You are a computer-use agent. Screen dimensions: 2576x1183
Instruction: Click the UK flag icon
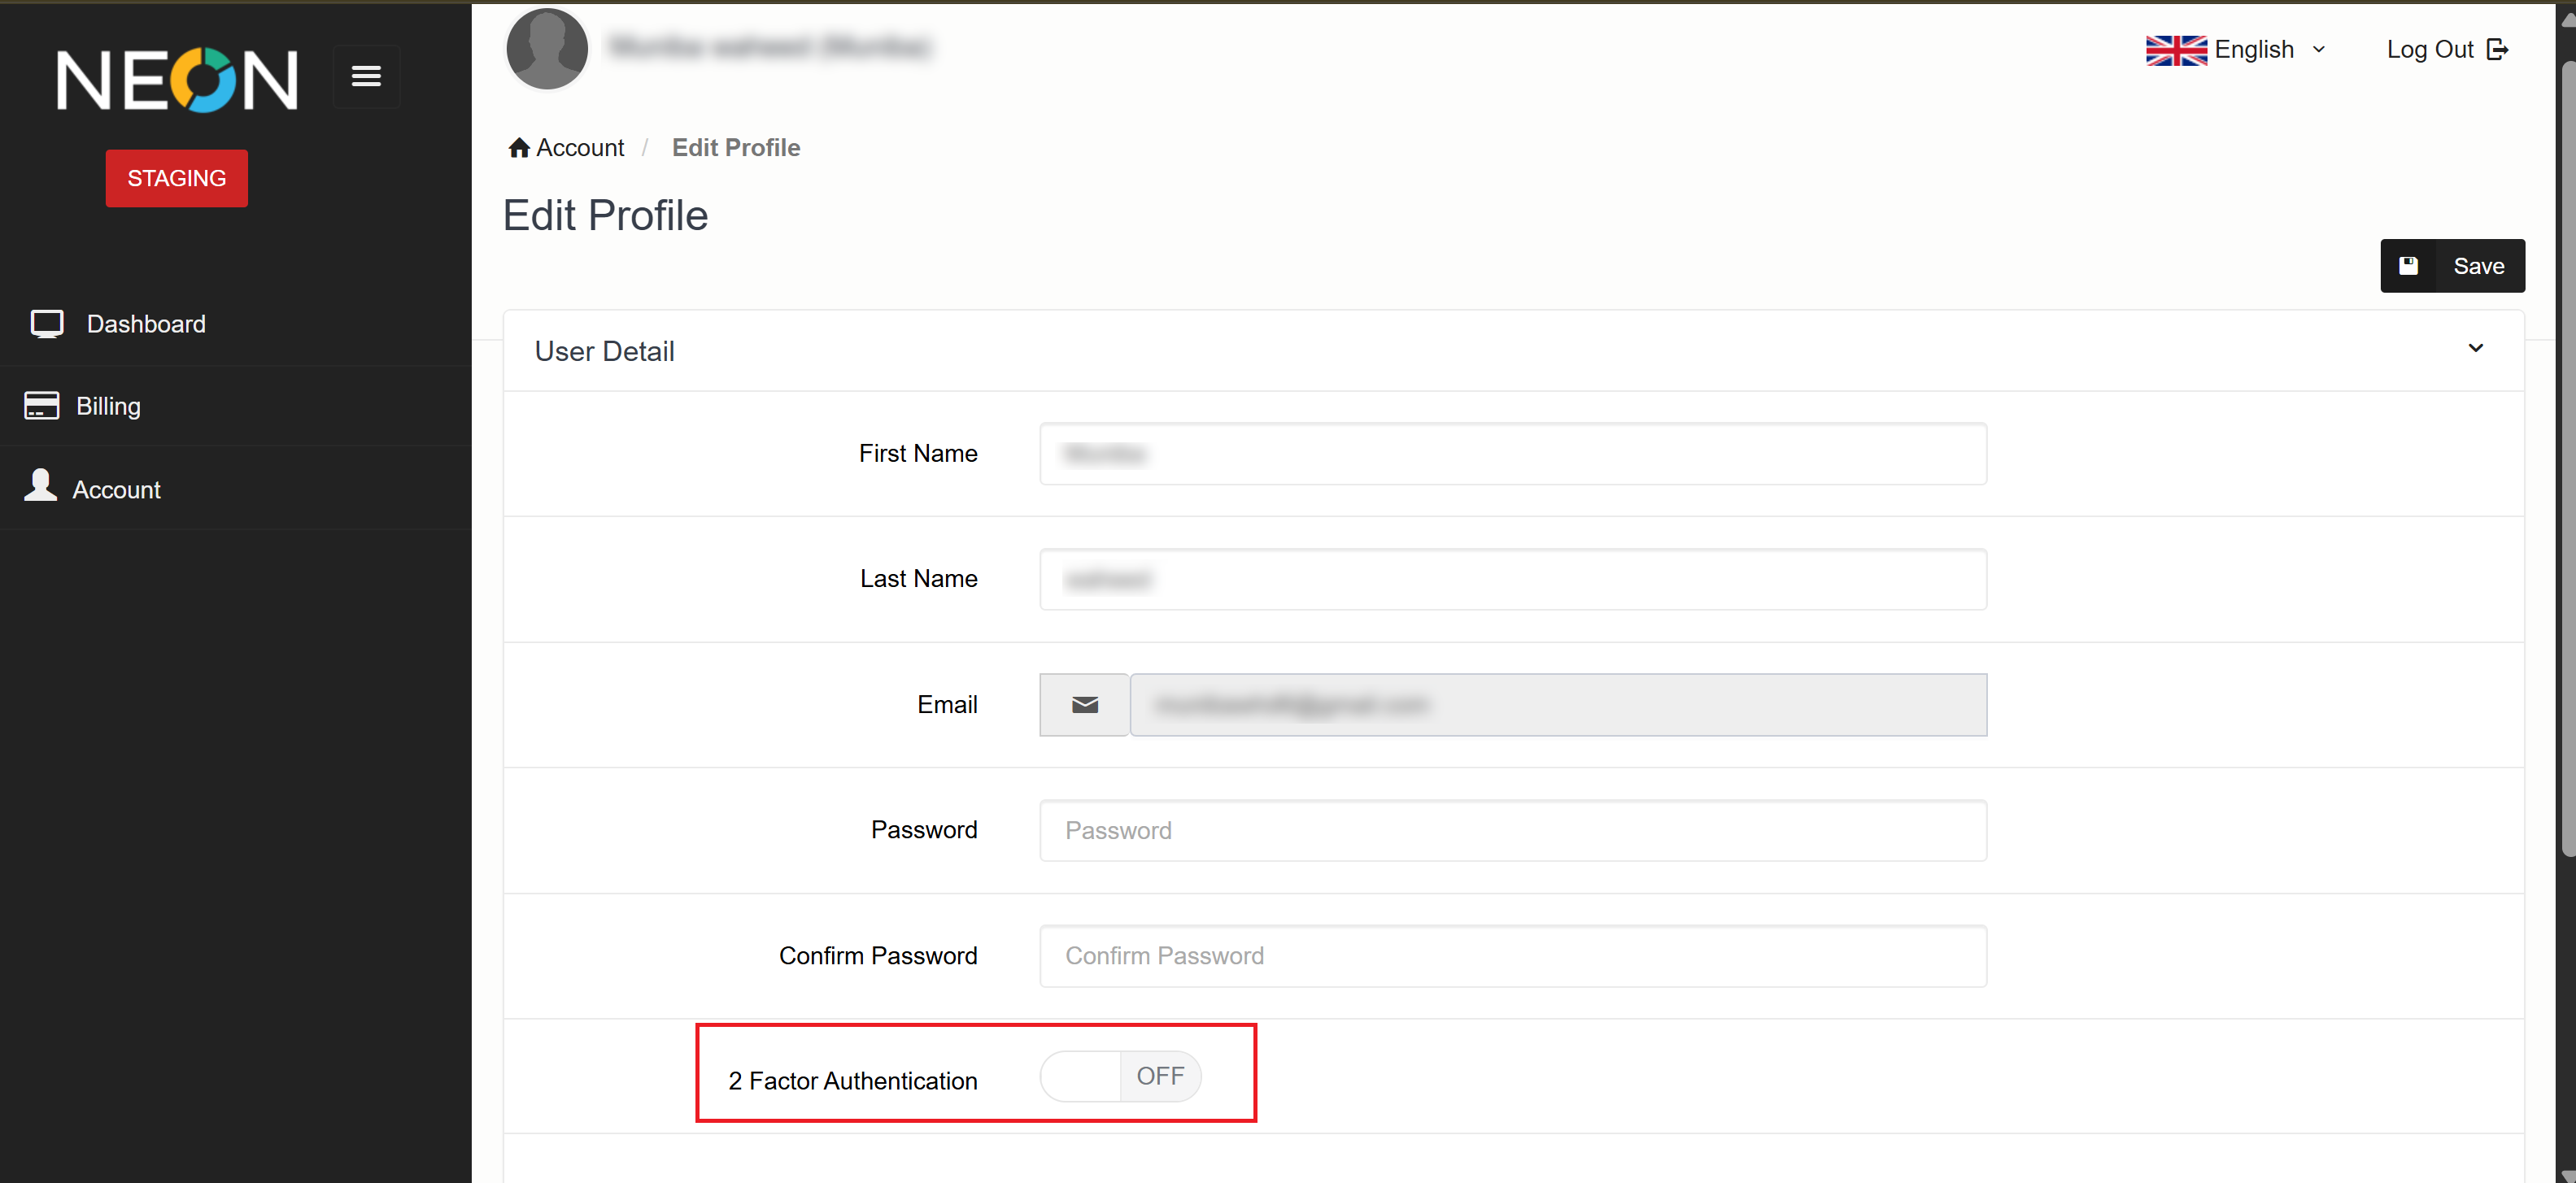[2175, 50]
